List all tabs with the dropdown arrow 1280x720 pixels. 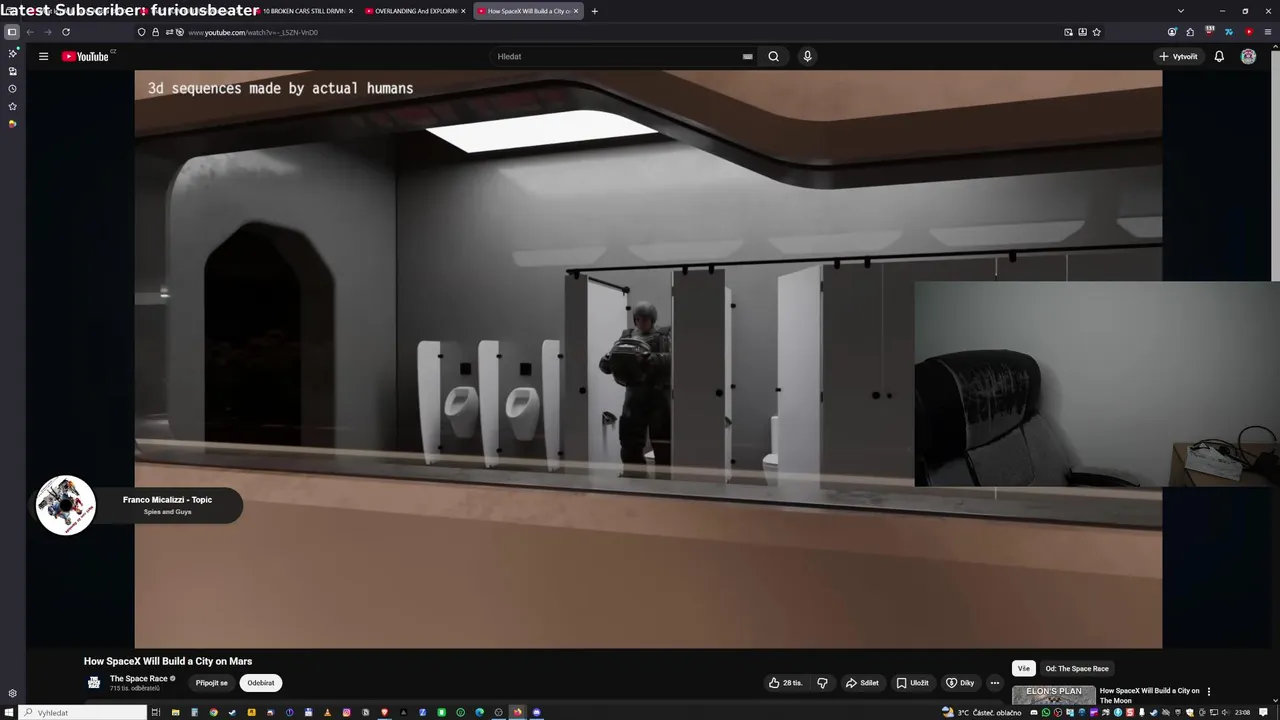pyautogui.click(x=1180, y=11)
